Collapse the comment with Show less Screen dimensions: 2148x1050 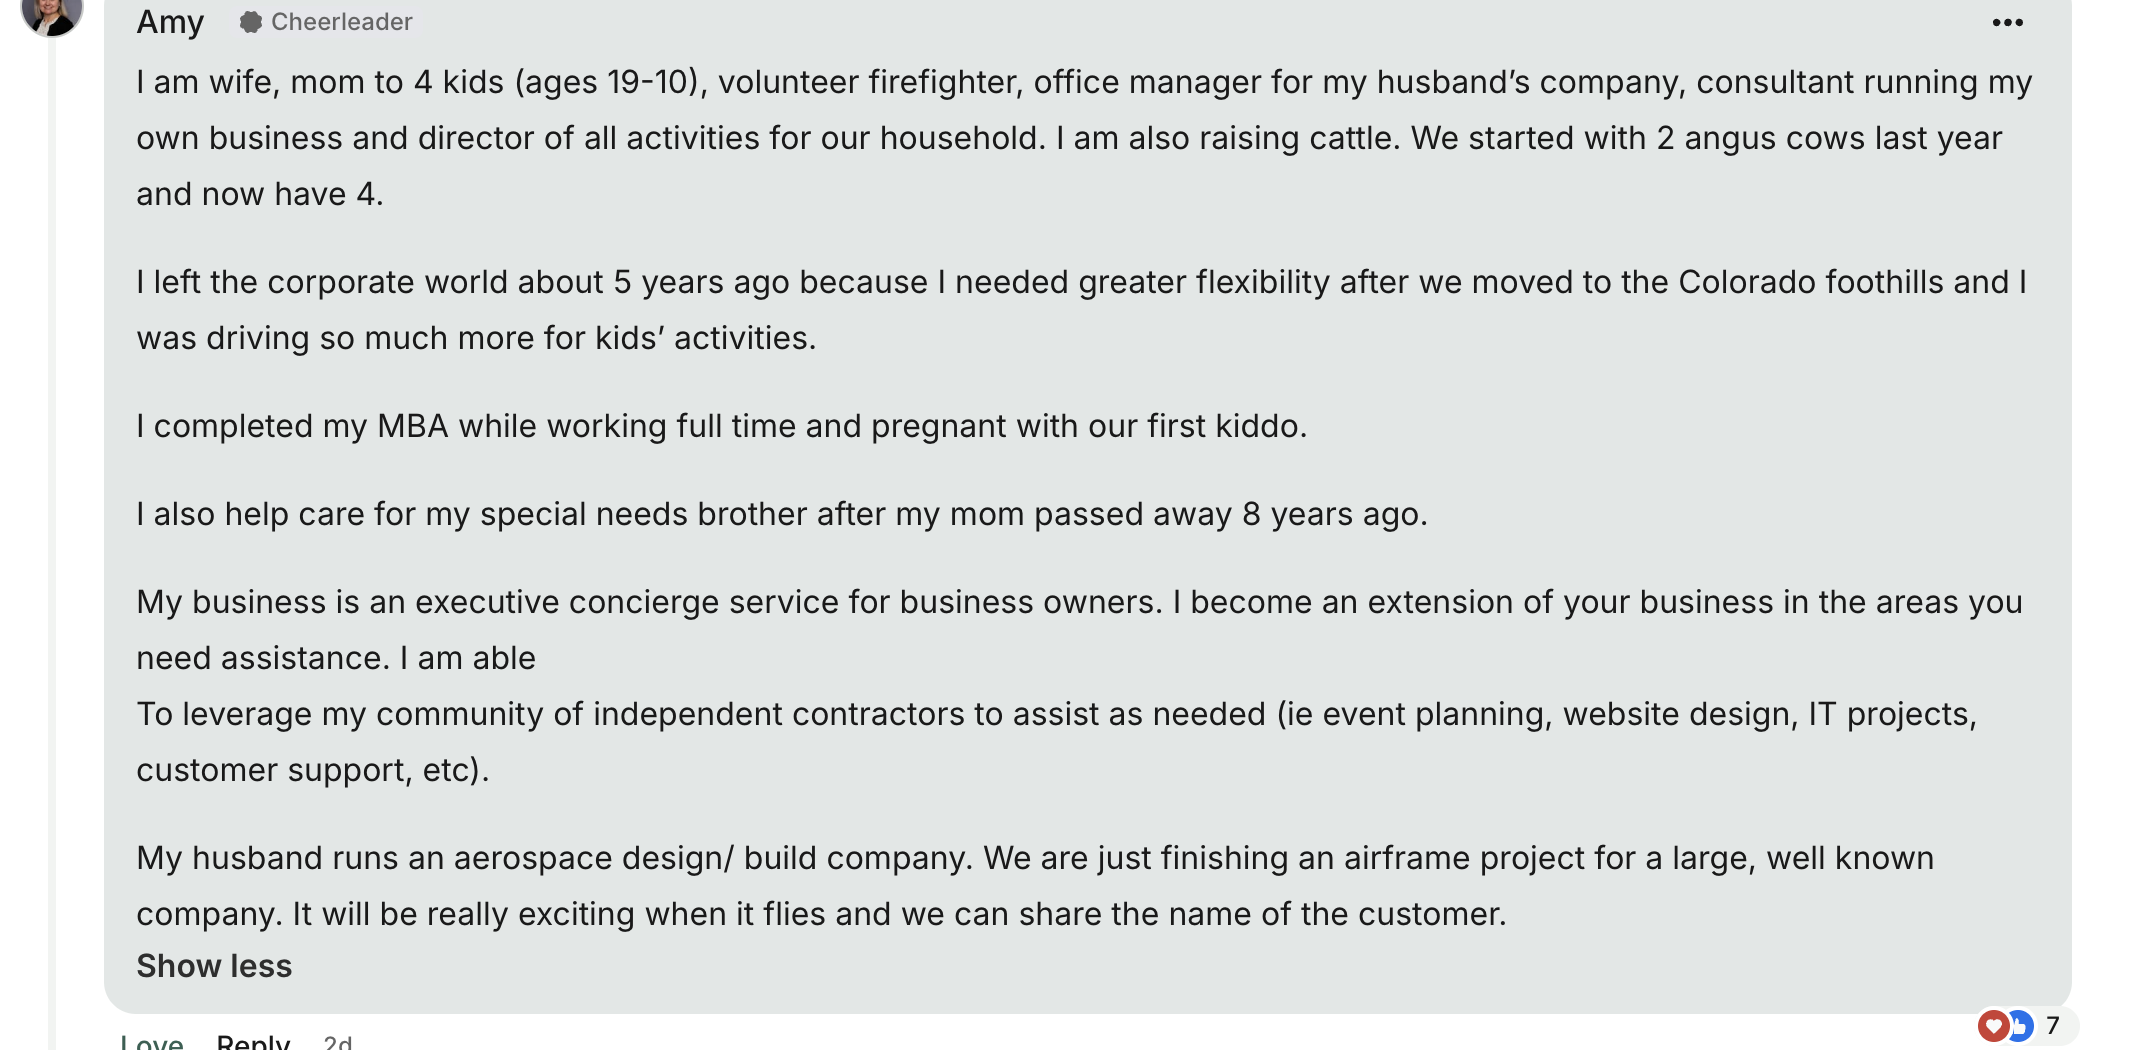point(214,966)
